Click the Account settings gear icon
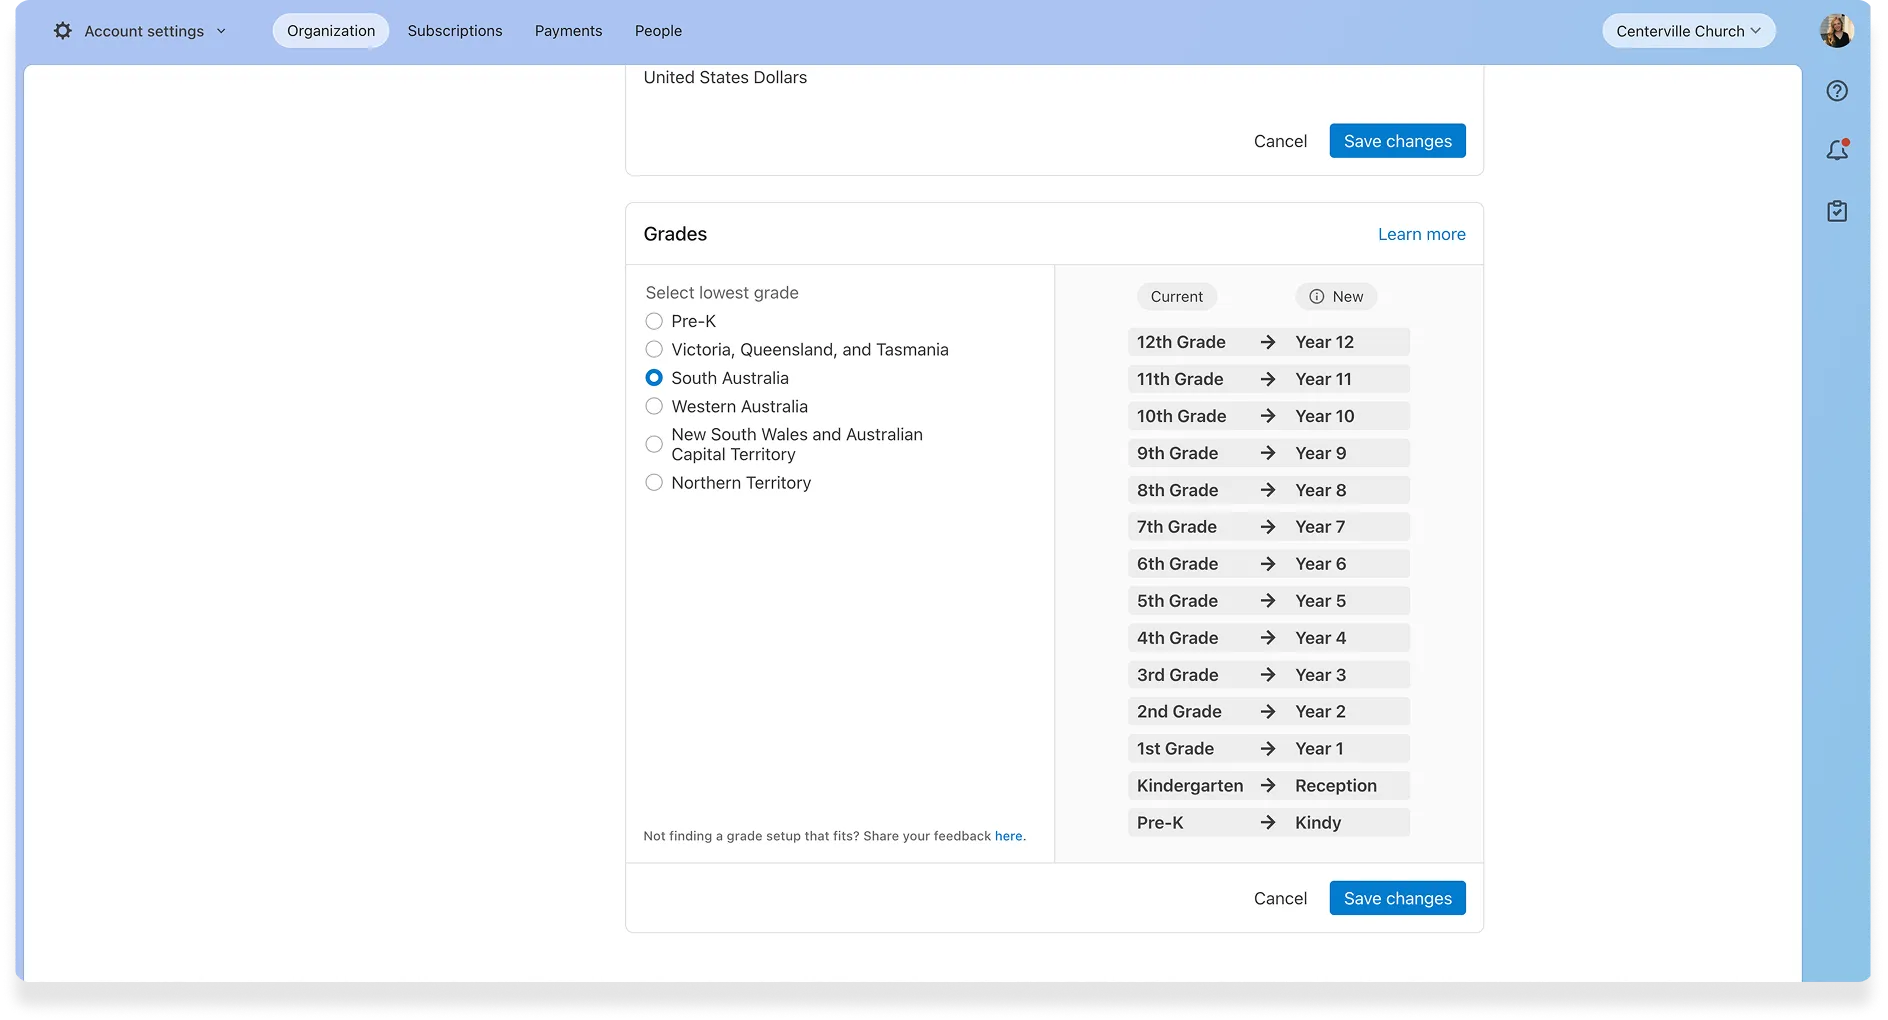Viewport: 1888px width, 1020px height. (x=63, y=31)
